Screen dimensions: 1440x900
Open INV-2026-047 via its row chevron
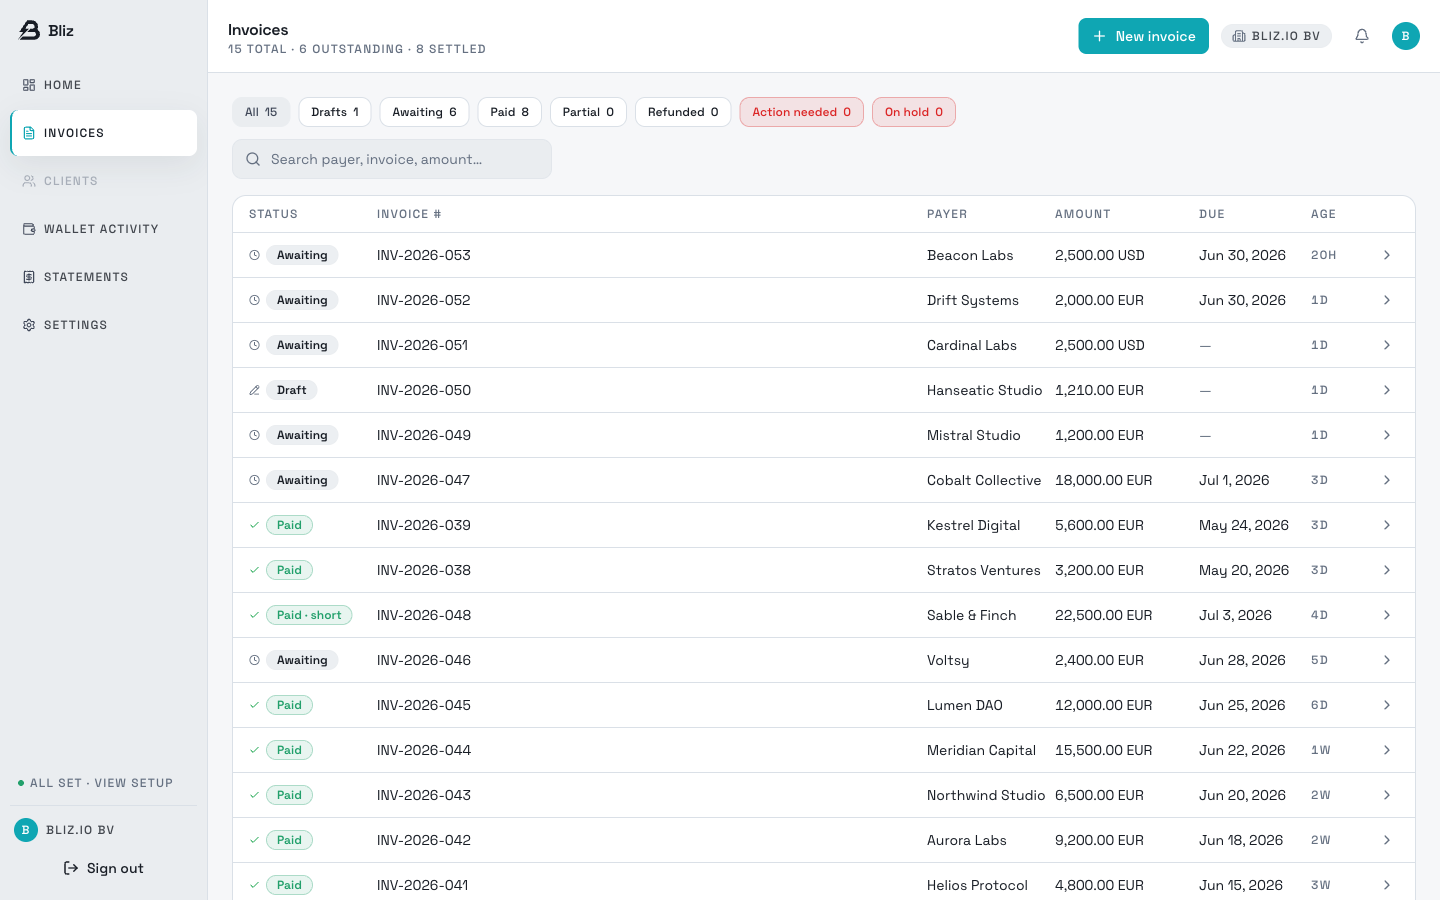pos(1387,480)
